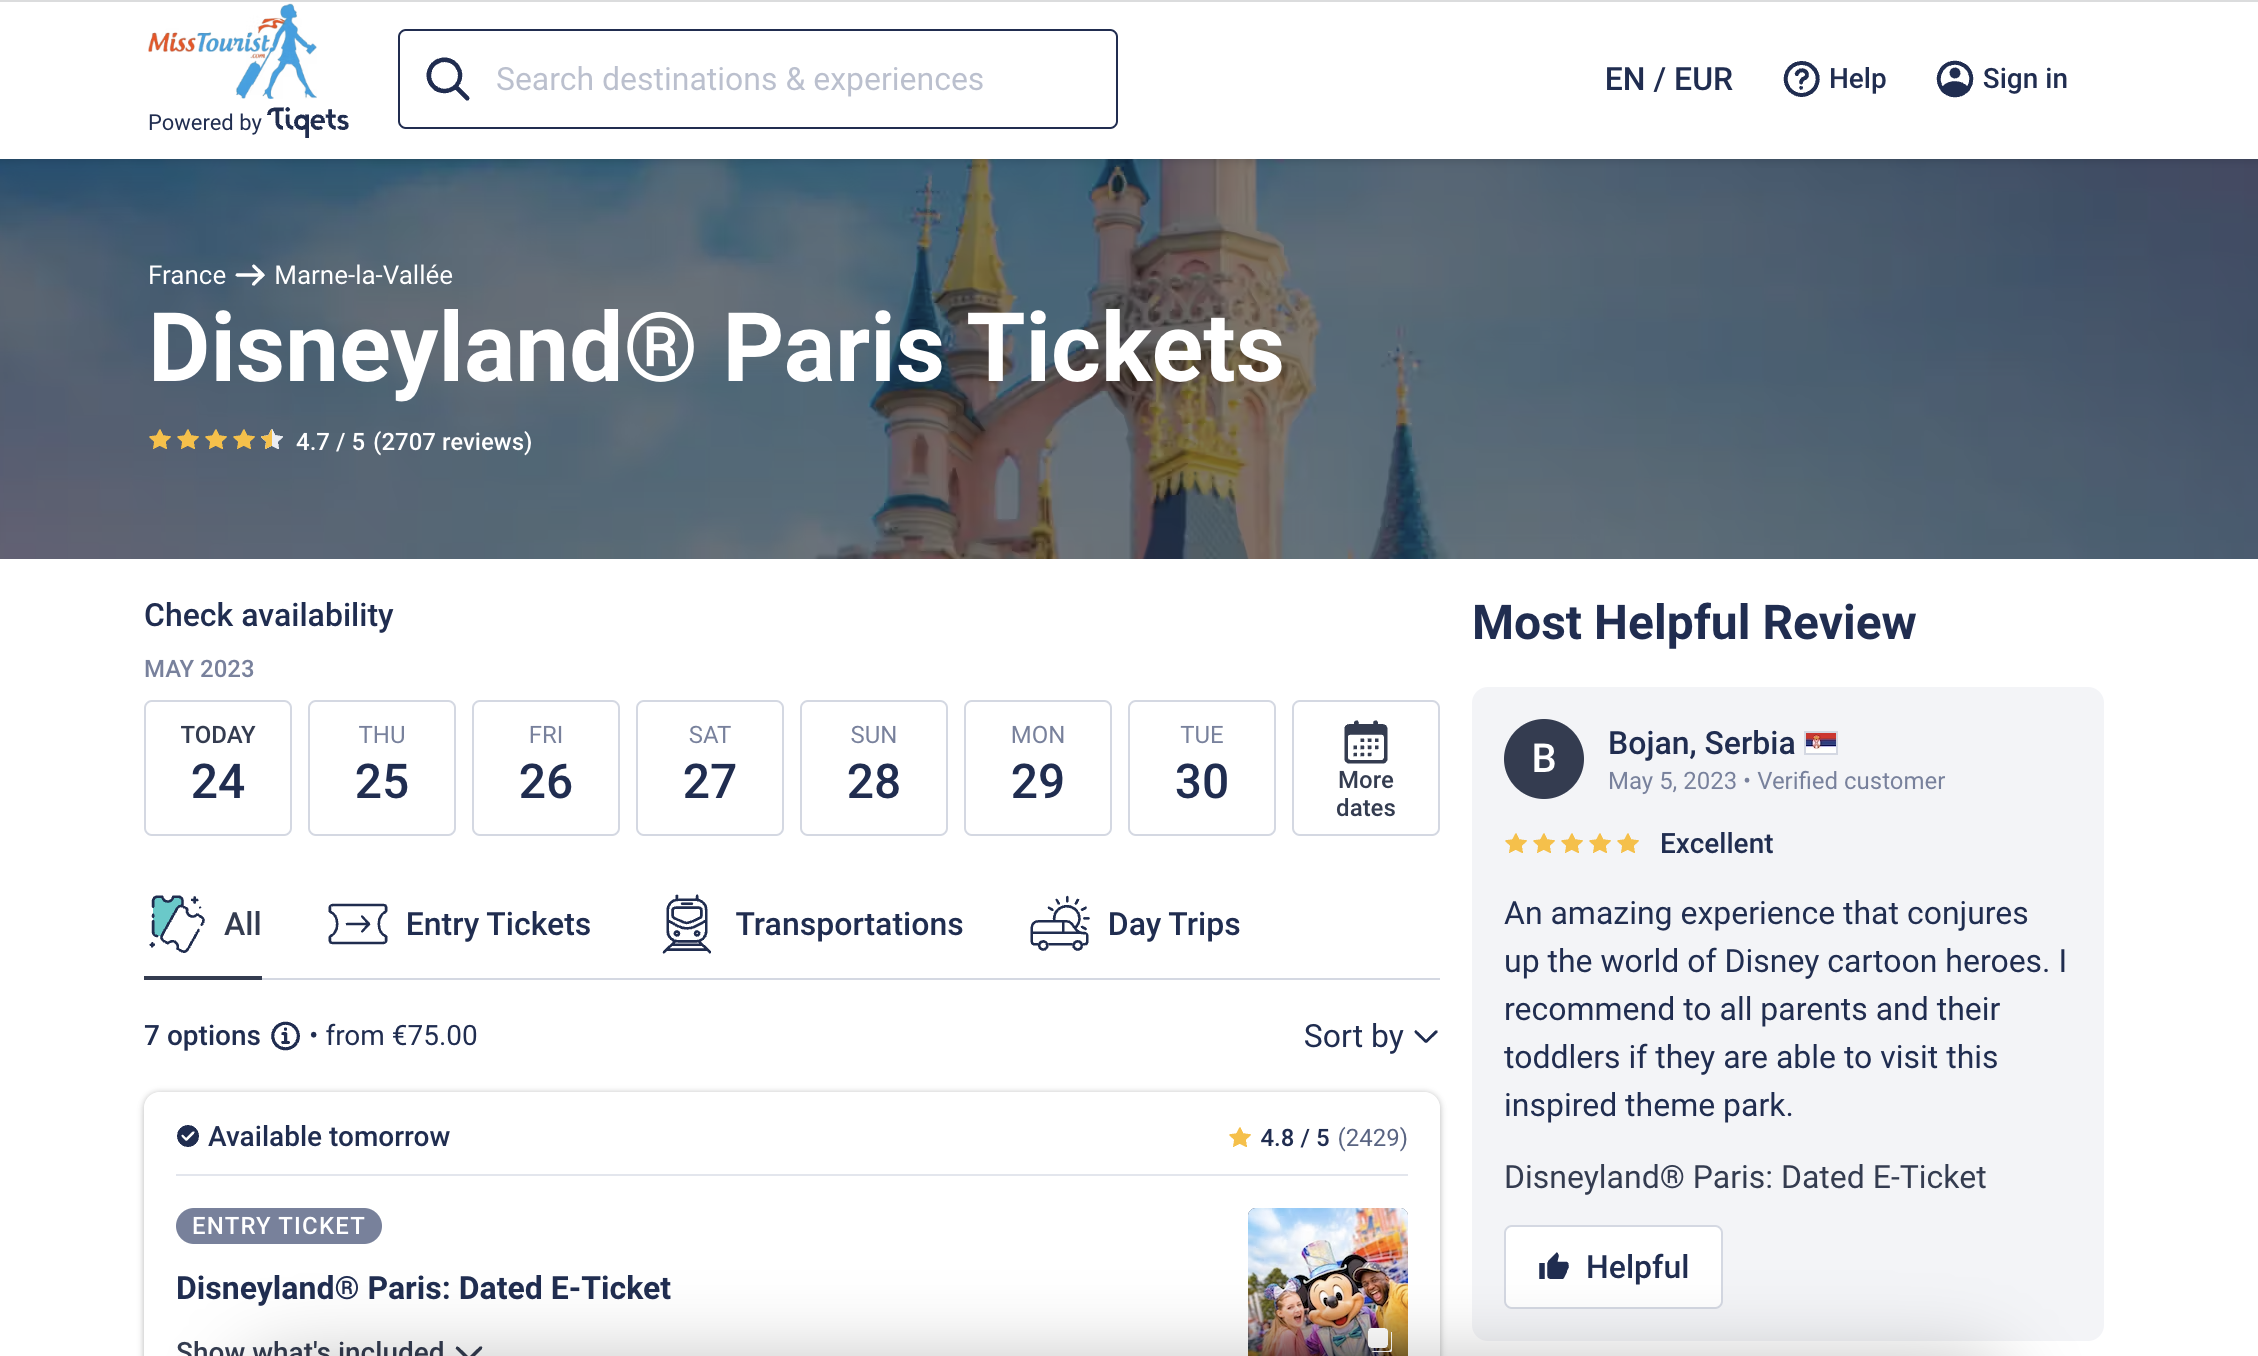Click the Sign in text

pyautogui.click(x=2025, y=79)
